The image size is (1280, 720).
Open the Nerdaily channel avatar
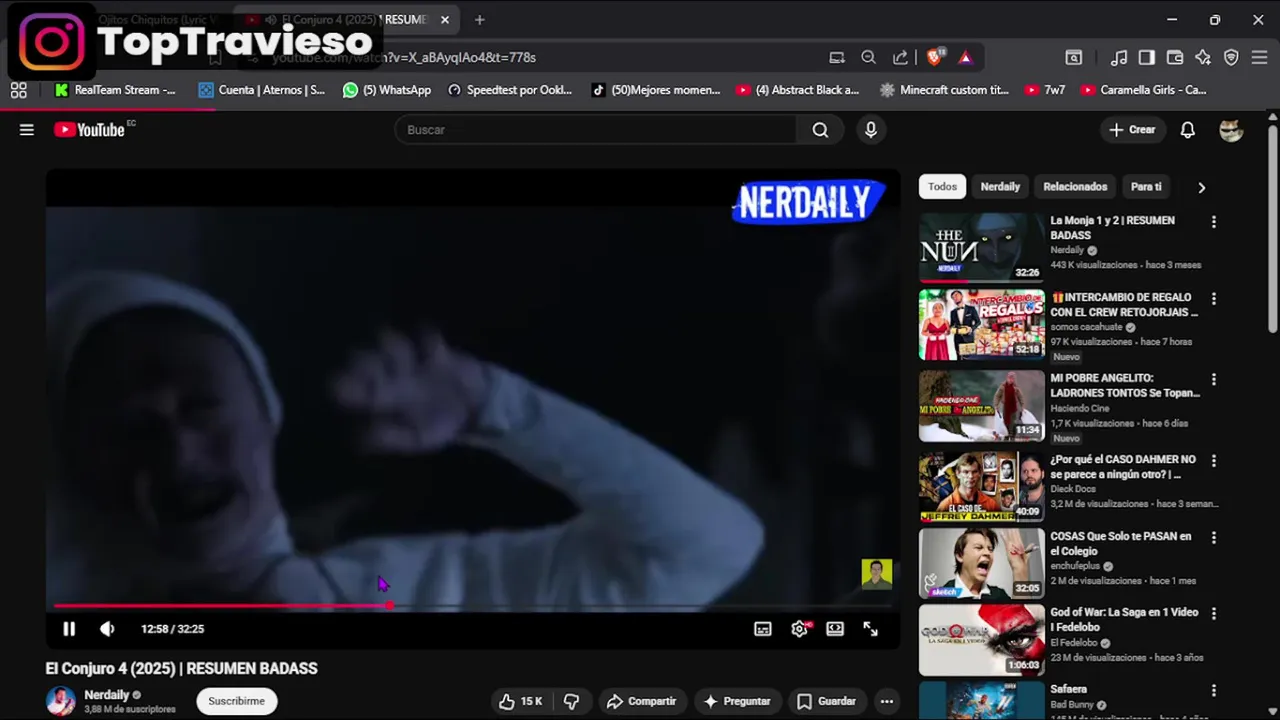coord(61,701)
